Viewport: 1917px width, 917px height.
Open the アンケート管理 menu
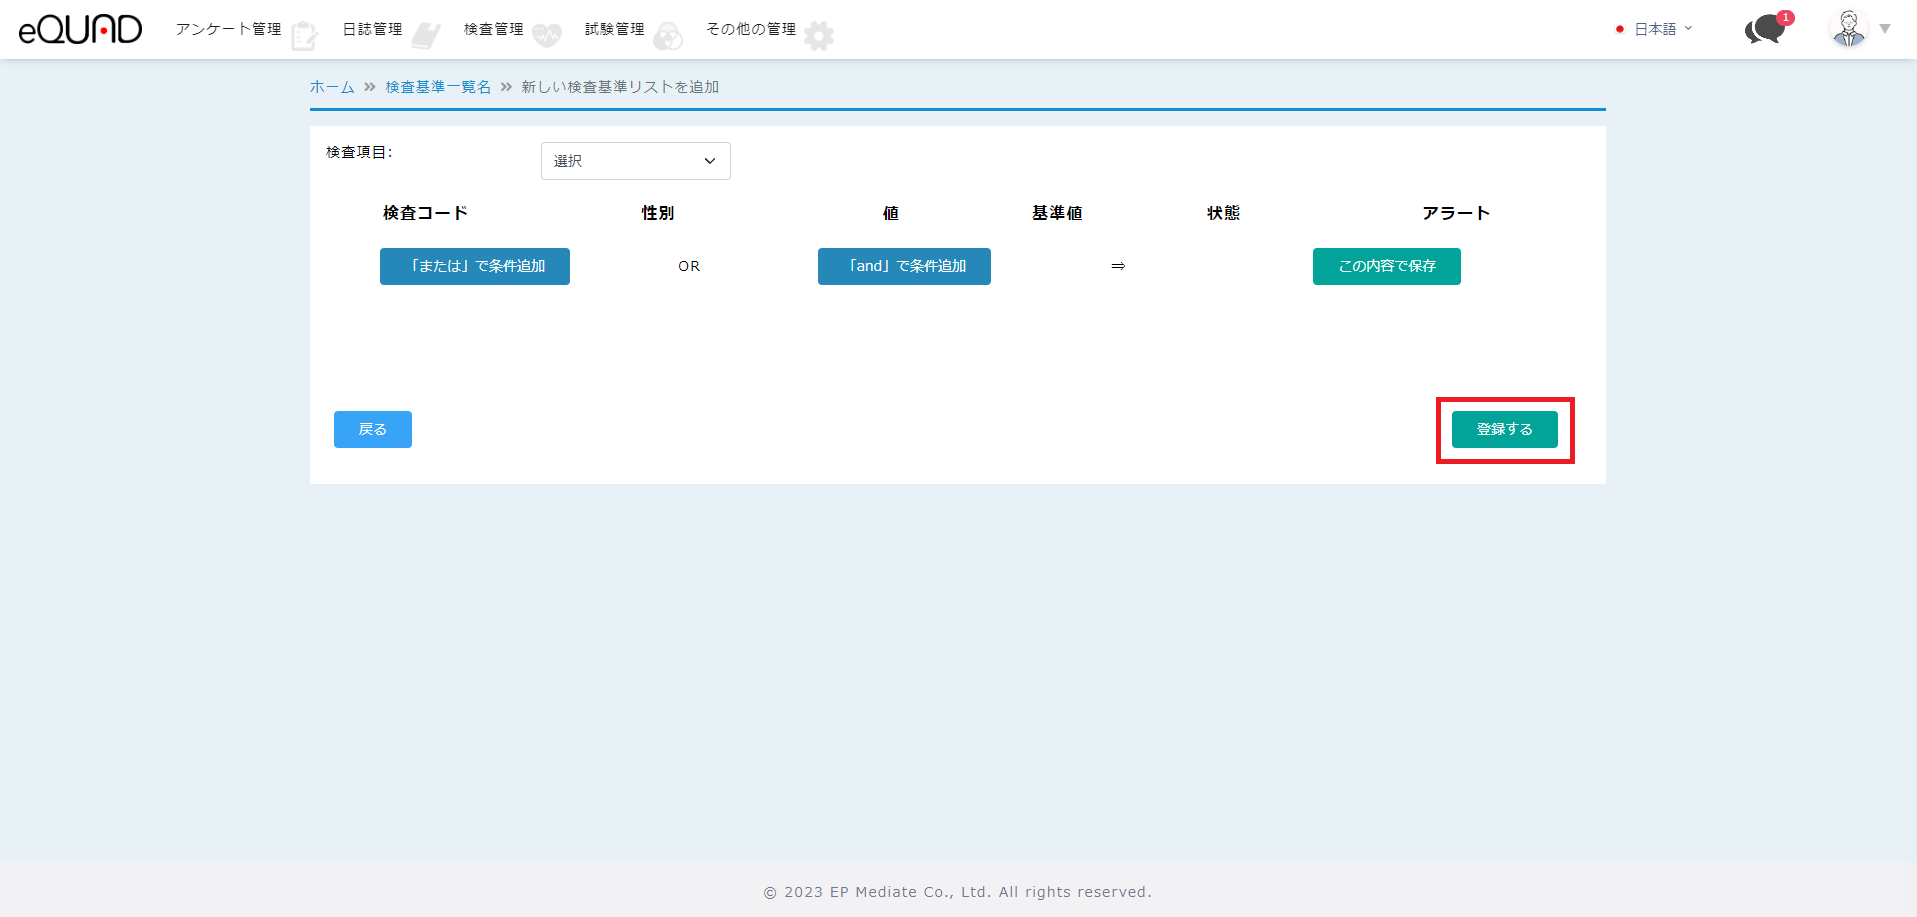[x=228, y=30]
